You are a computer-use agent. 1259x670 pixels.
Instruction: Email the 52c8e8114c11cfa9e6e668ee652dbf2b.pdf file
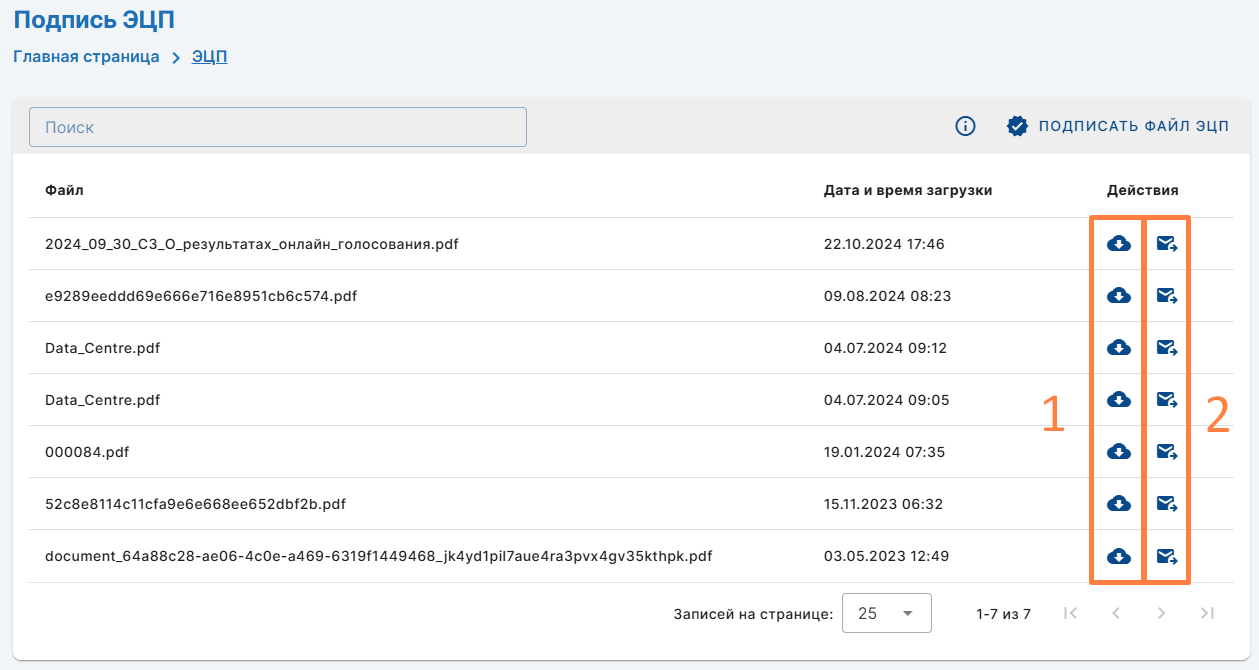1166,504
